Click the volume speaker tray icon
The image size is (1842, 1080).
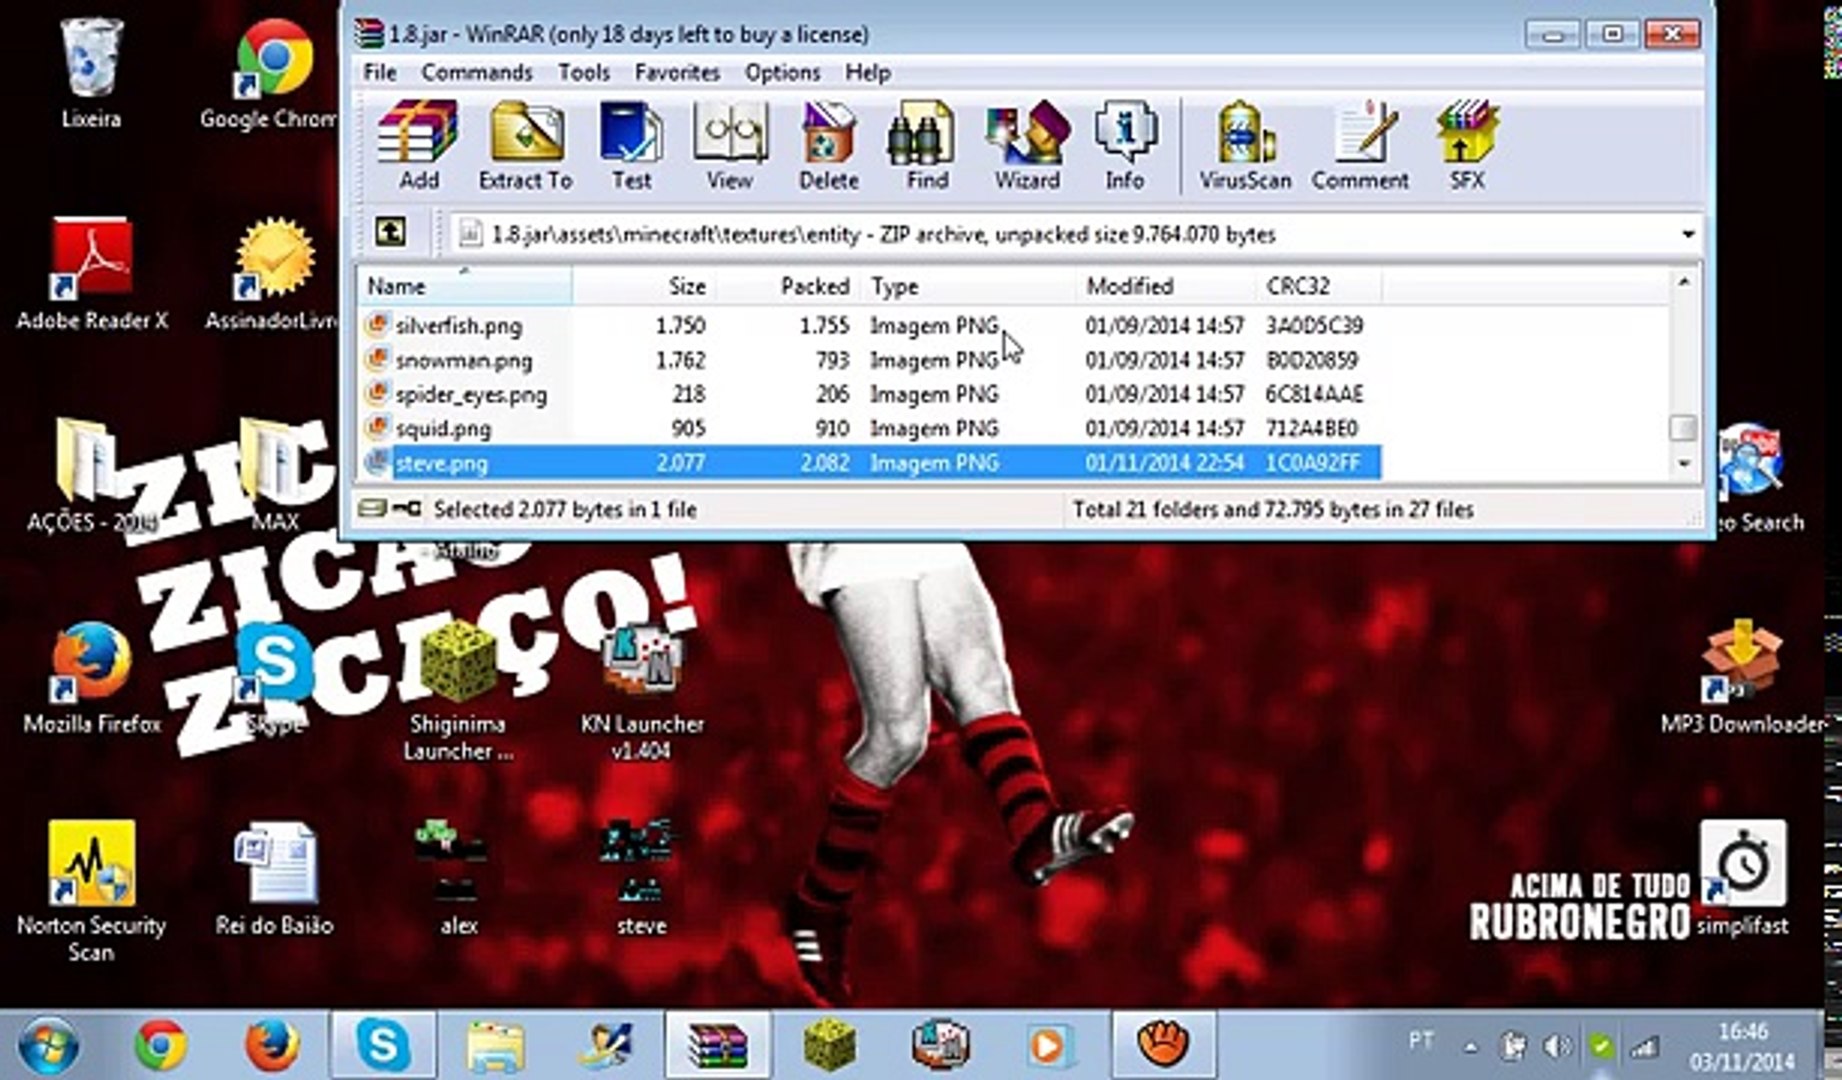1555,1046
